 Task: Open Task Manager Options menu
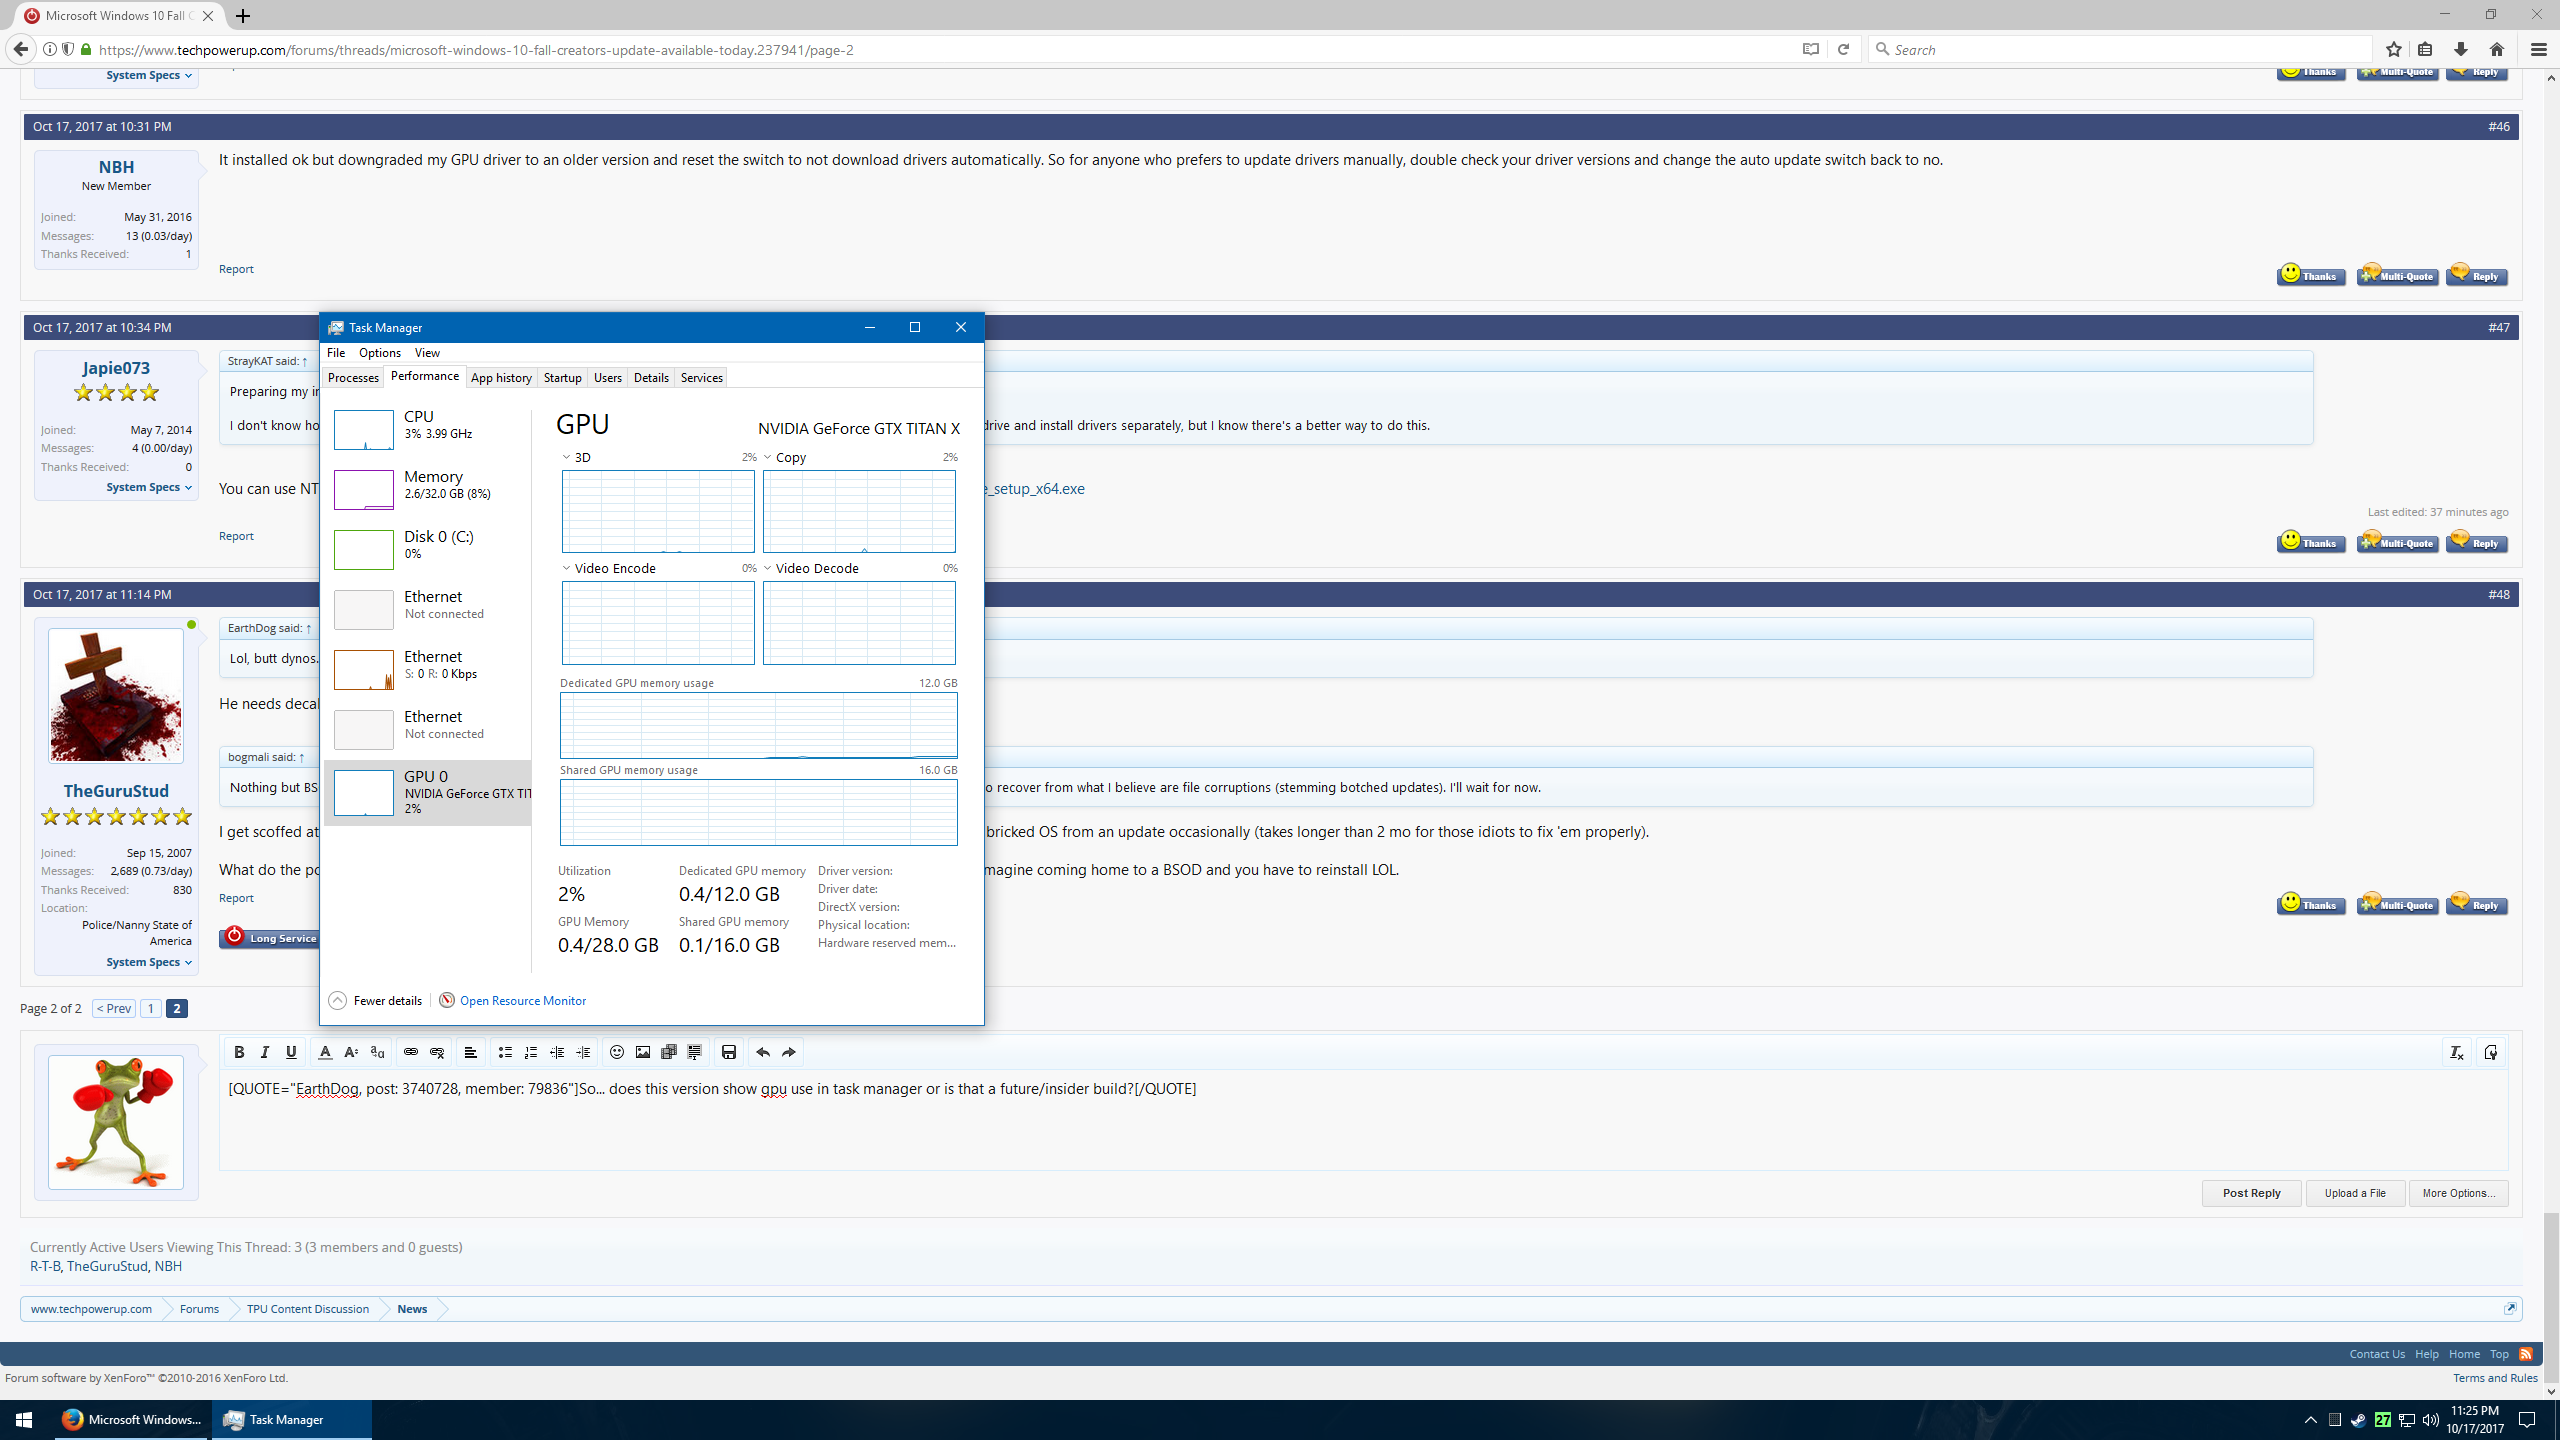click(x=380, y=353)
